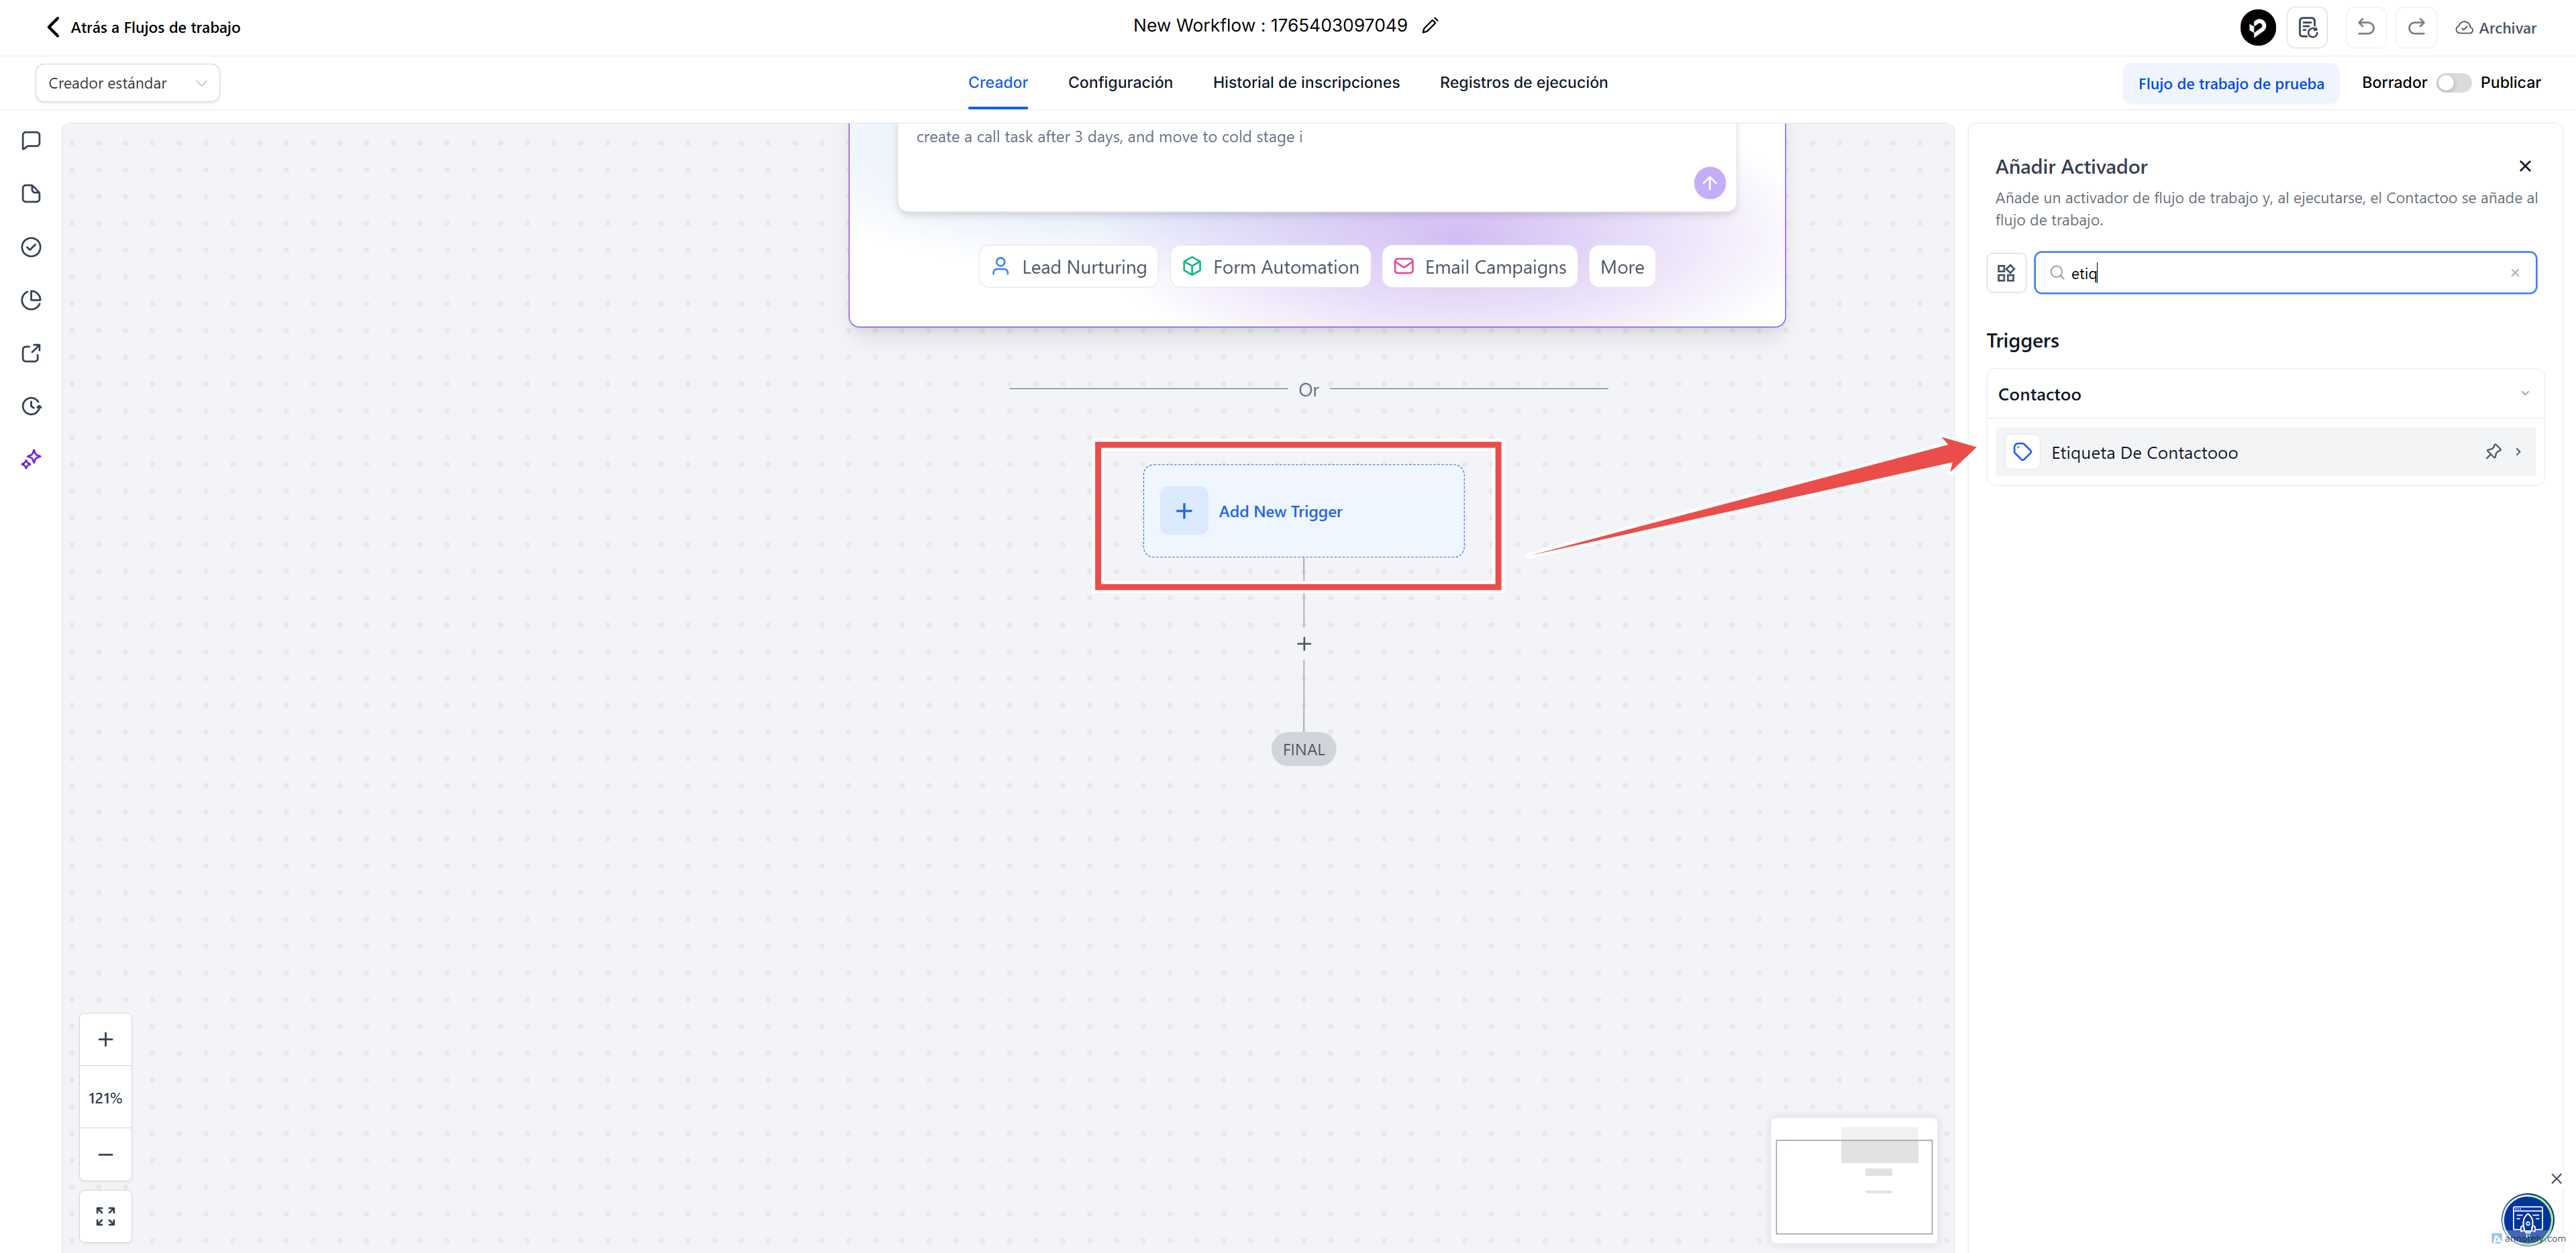Open the Creador estándar dropdown

pos(127,83)
